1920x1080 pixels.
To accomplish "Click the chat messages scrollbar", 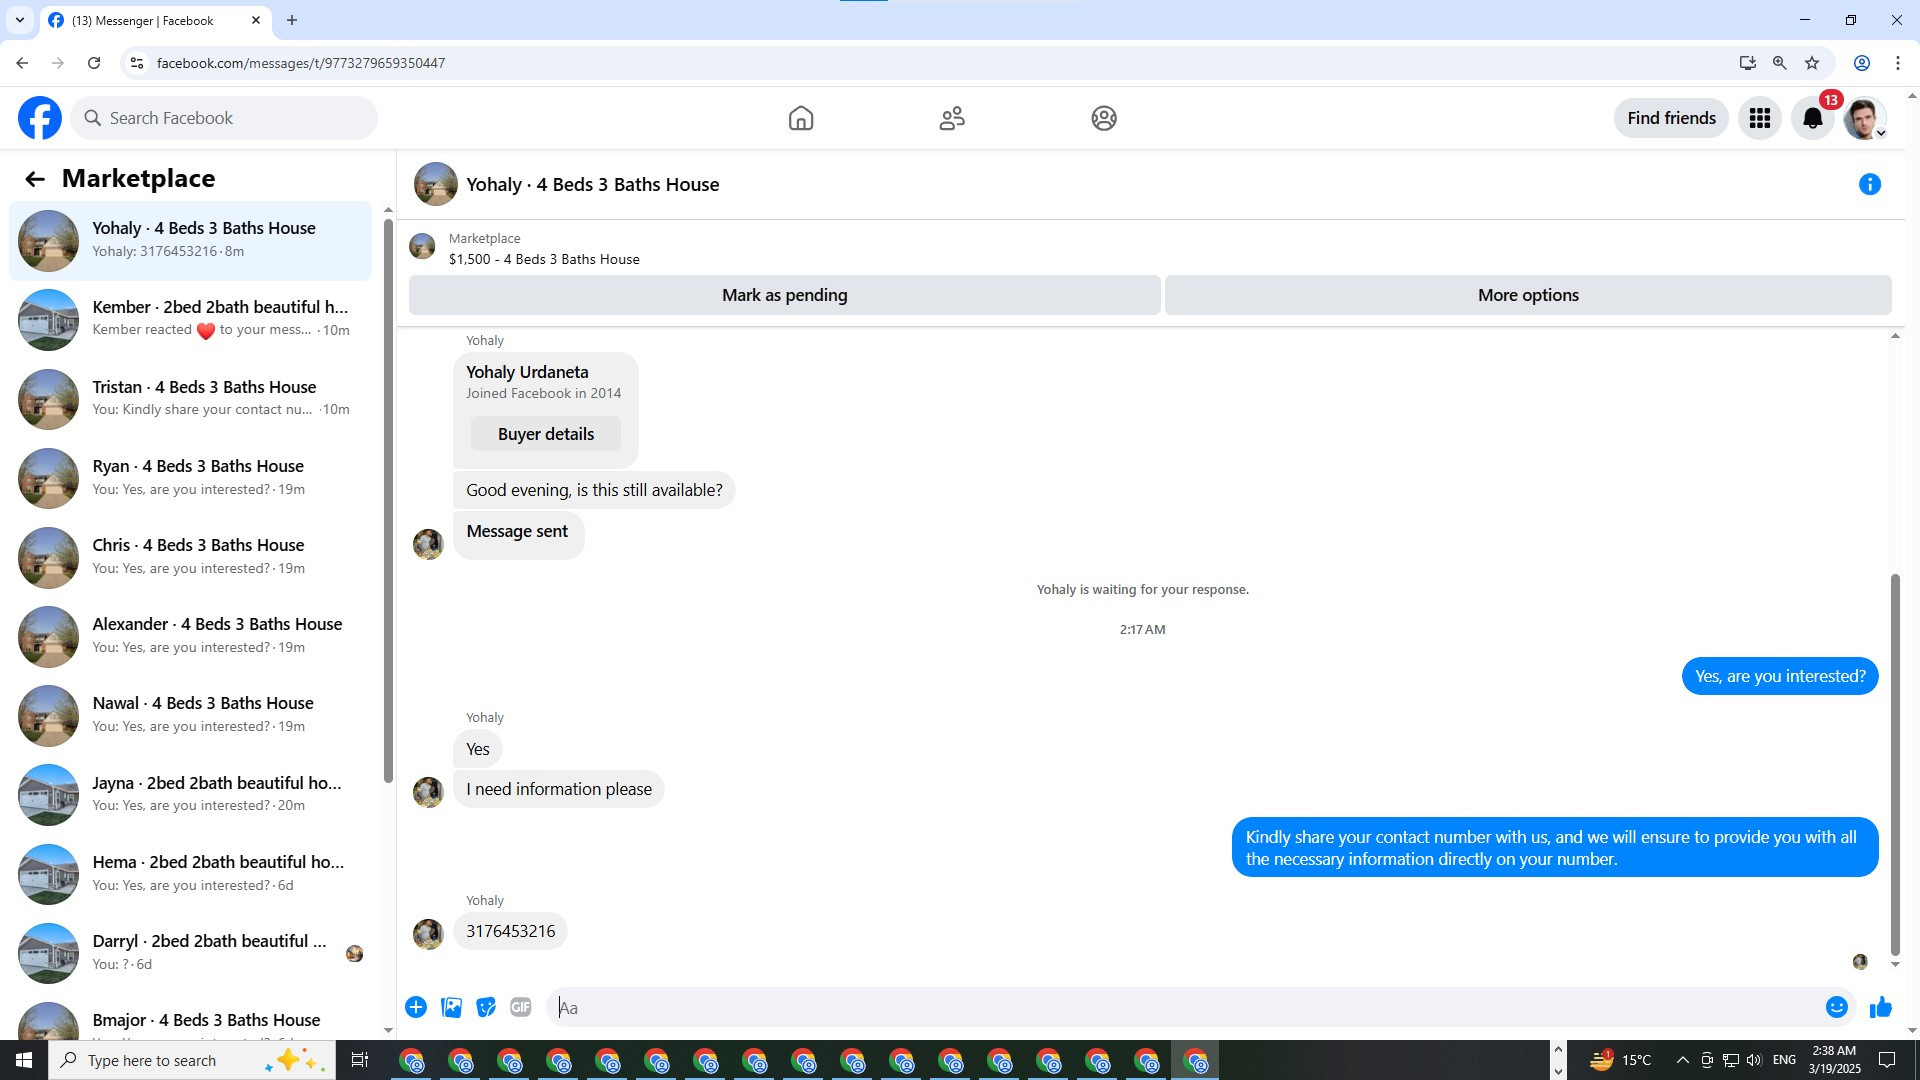I will pyautogui.click(x=1895, y=765).
